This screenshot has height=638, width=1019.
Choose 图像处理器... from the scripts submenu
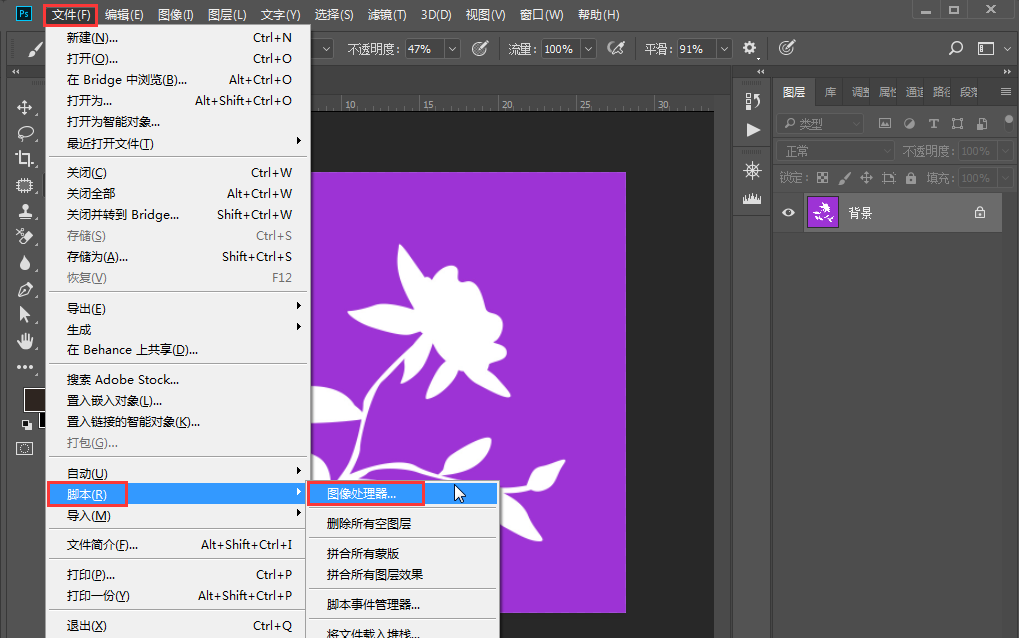[362, 493]
